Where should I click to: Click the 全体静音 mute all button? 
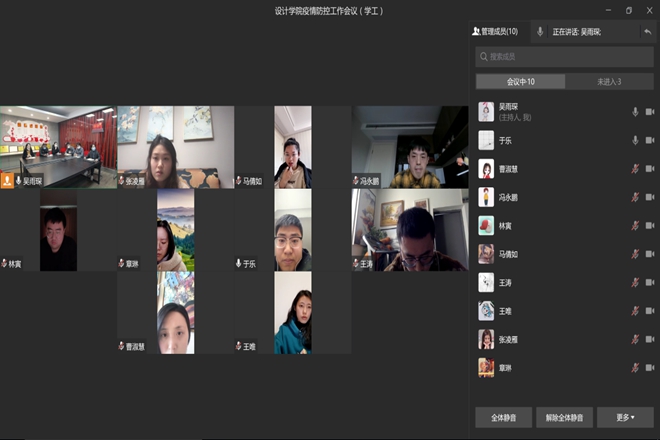tap(503, 416)
